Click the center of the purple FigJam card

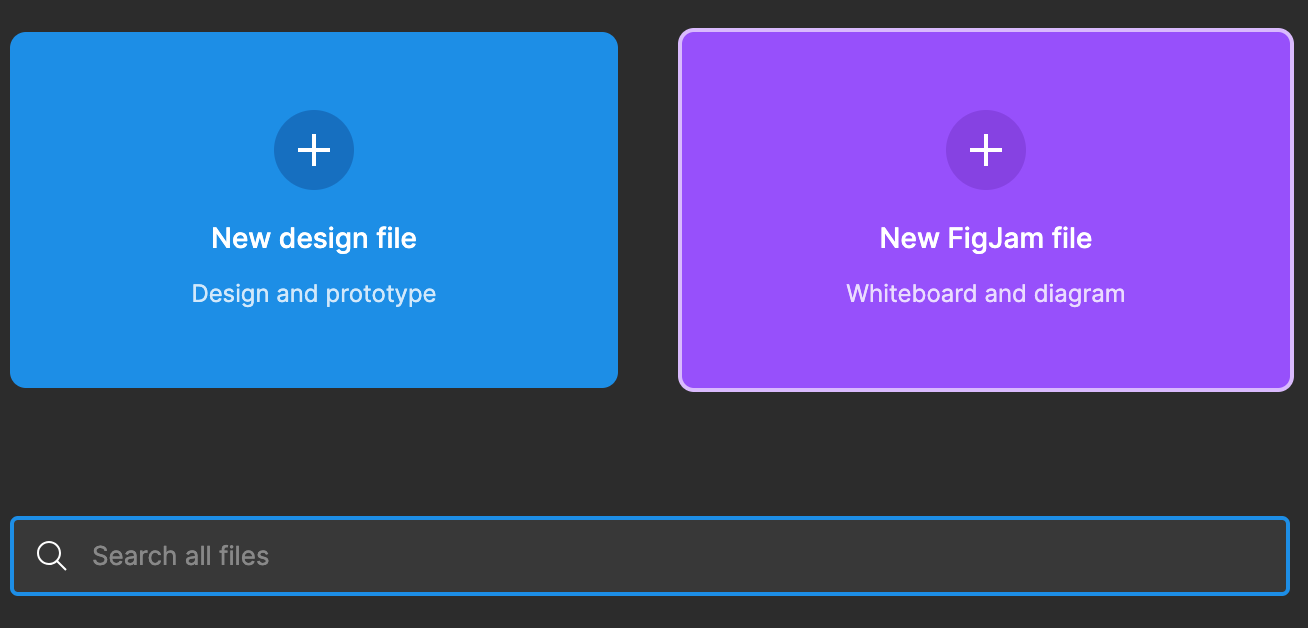[986, 209]
